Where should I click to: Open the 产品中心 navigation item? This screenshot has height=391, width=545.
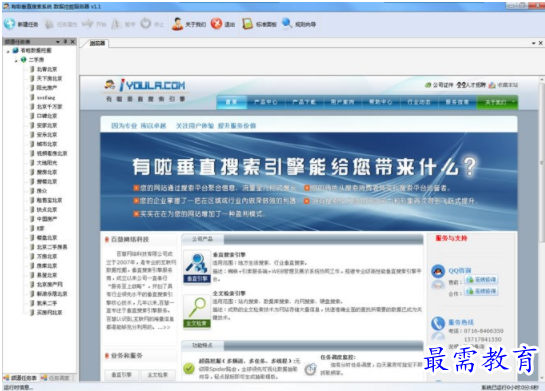point(266,102)
